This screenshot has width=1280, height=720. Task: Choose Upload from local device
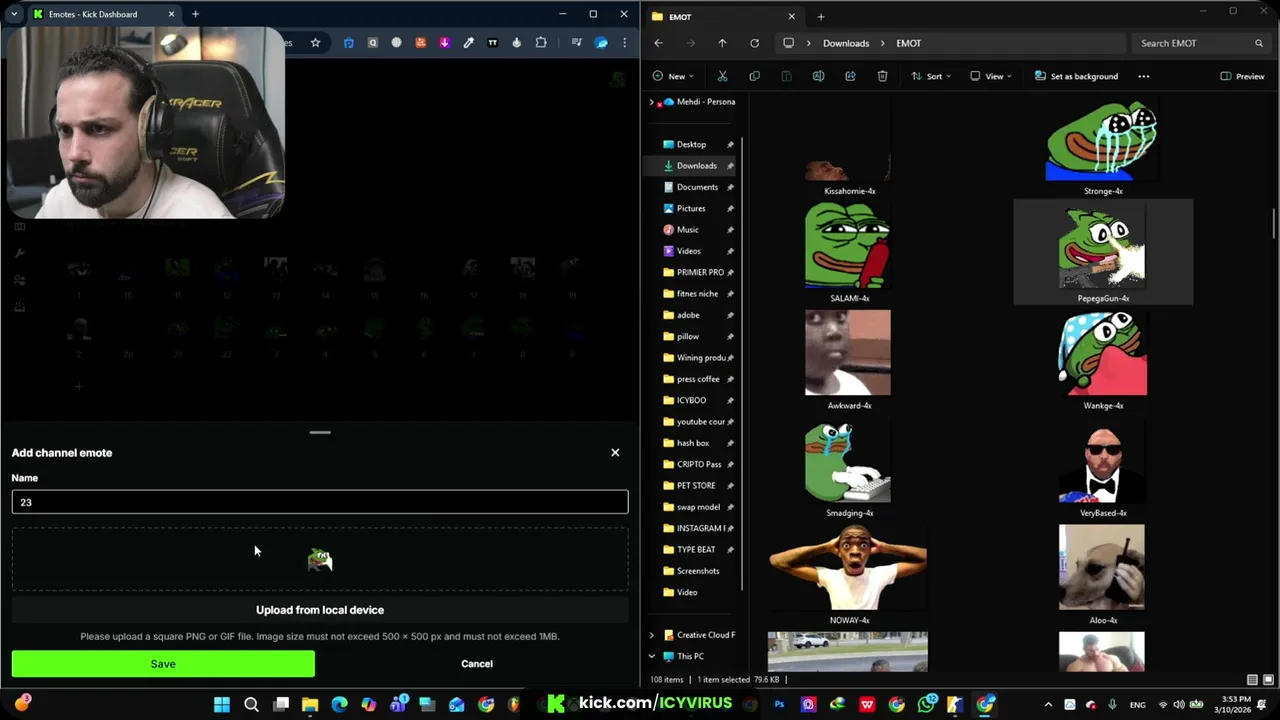(320, 610)
